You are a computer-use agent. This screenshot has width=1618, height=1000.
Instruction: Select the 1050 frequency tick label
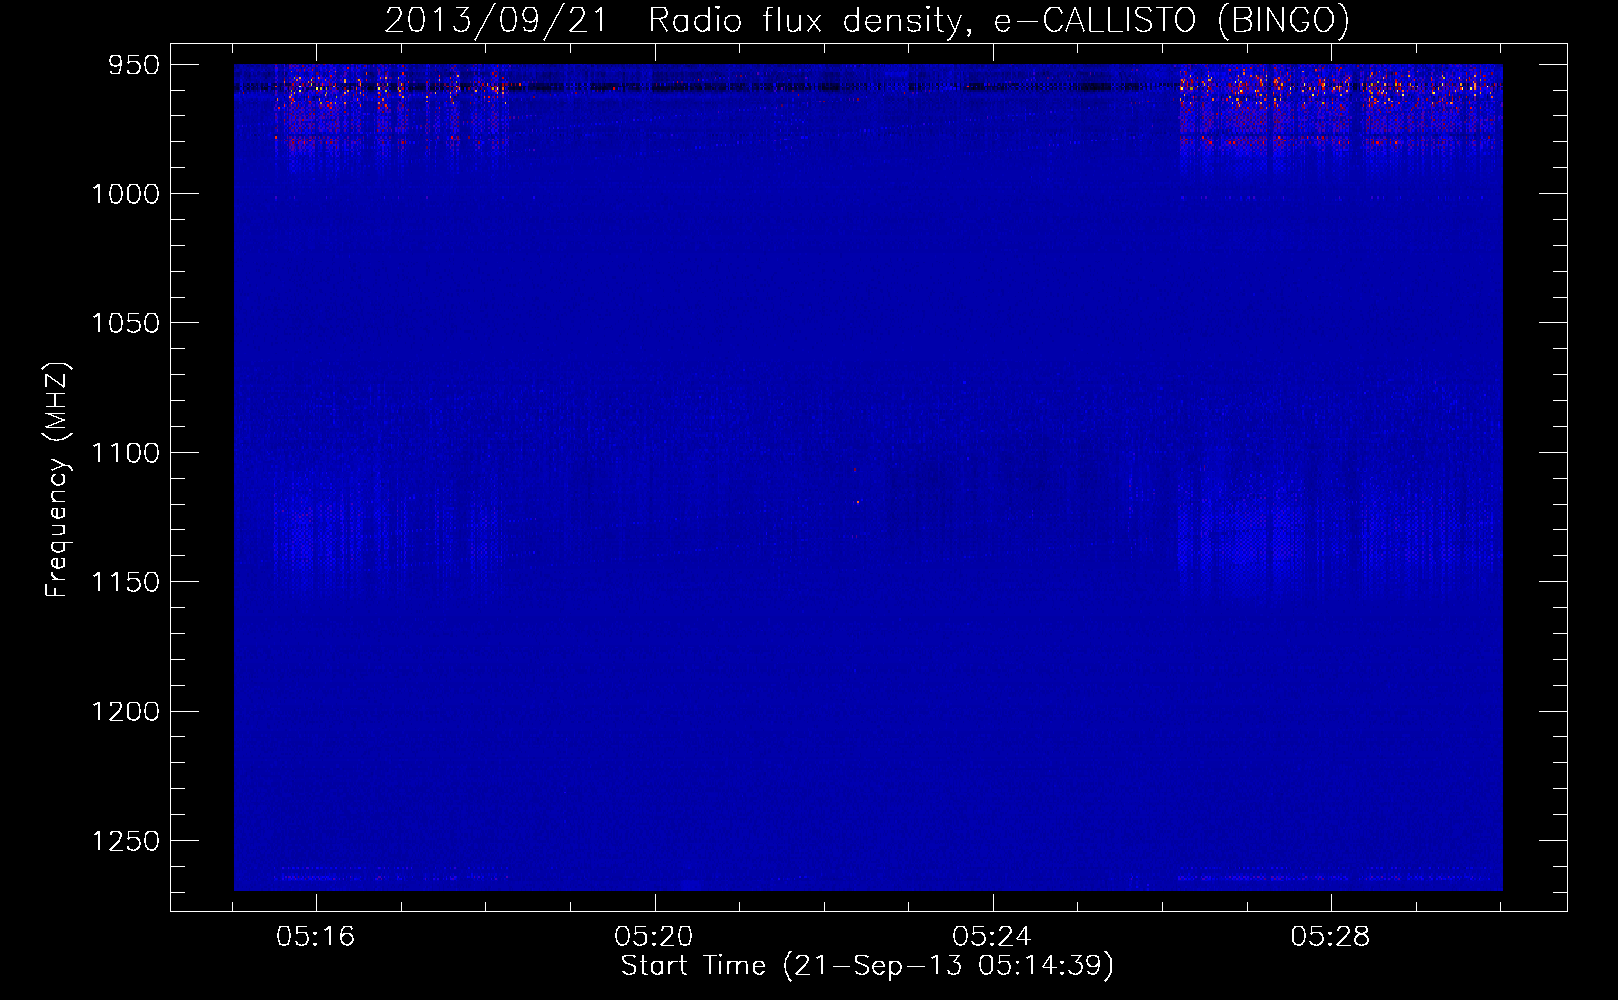point(126,323)
